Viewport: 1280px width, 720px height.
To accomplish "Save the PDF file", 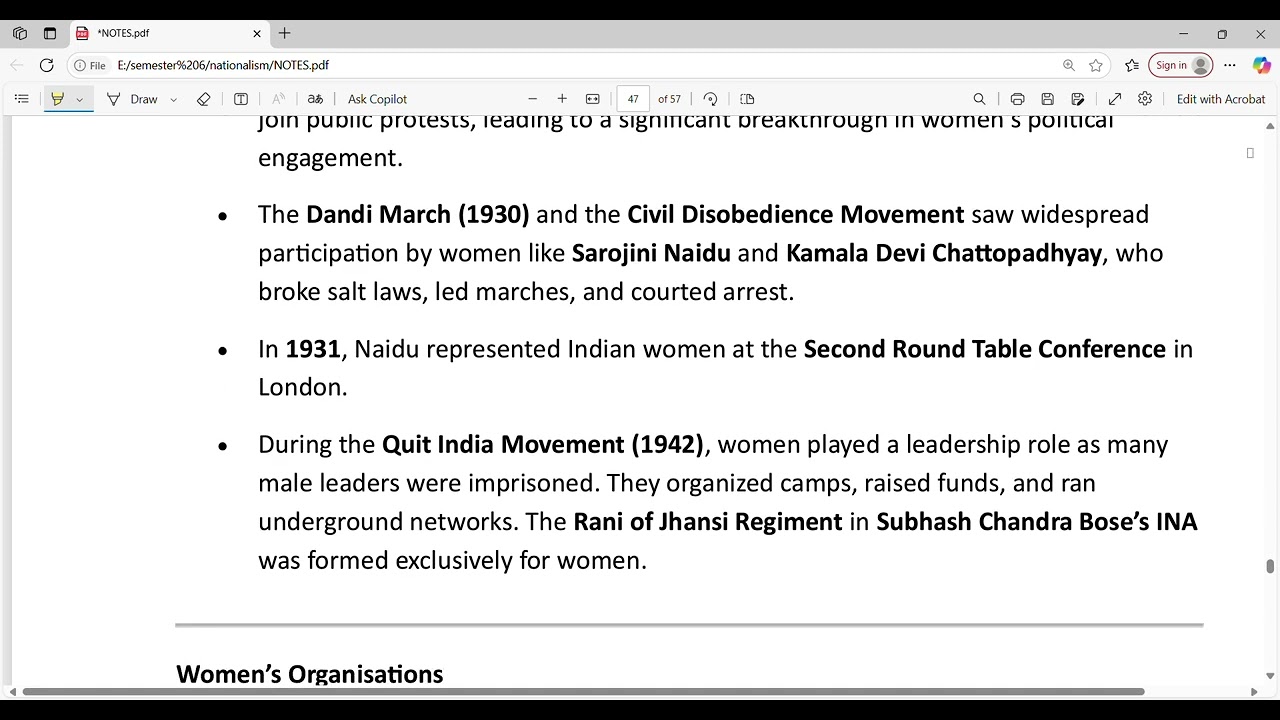I will pyautogui.click(x=1047, y=99).
